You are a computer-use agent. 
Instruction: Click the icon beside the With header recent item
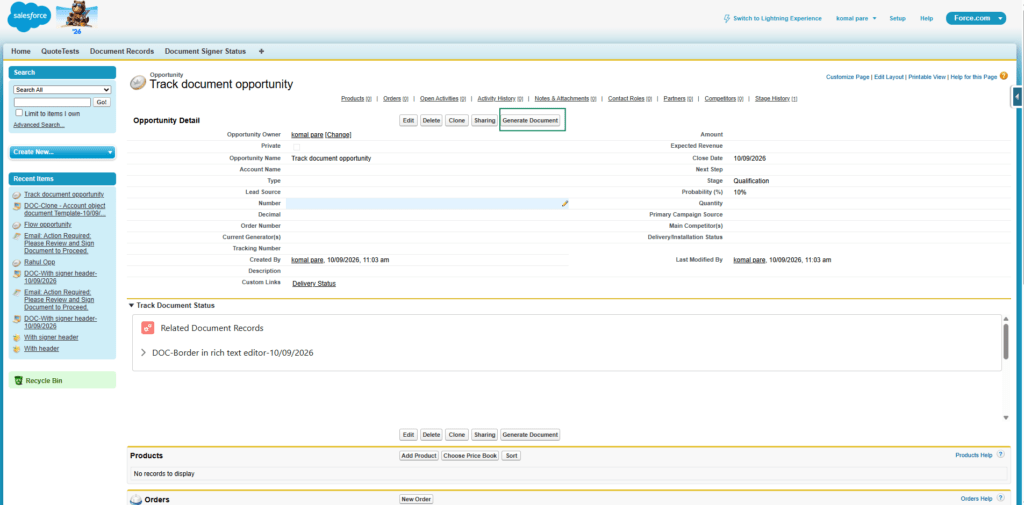pos(17,349)
